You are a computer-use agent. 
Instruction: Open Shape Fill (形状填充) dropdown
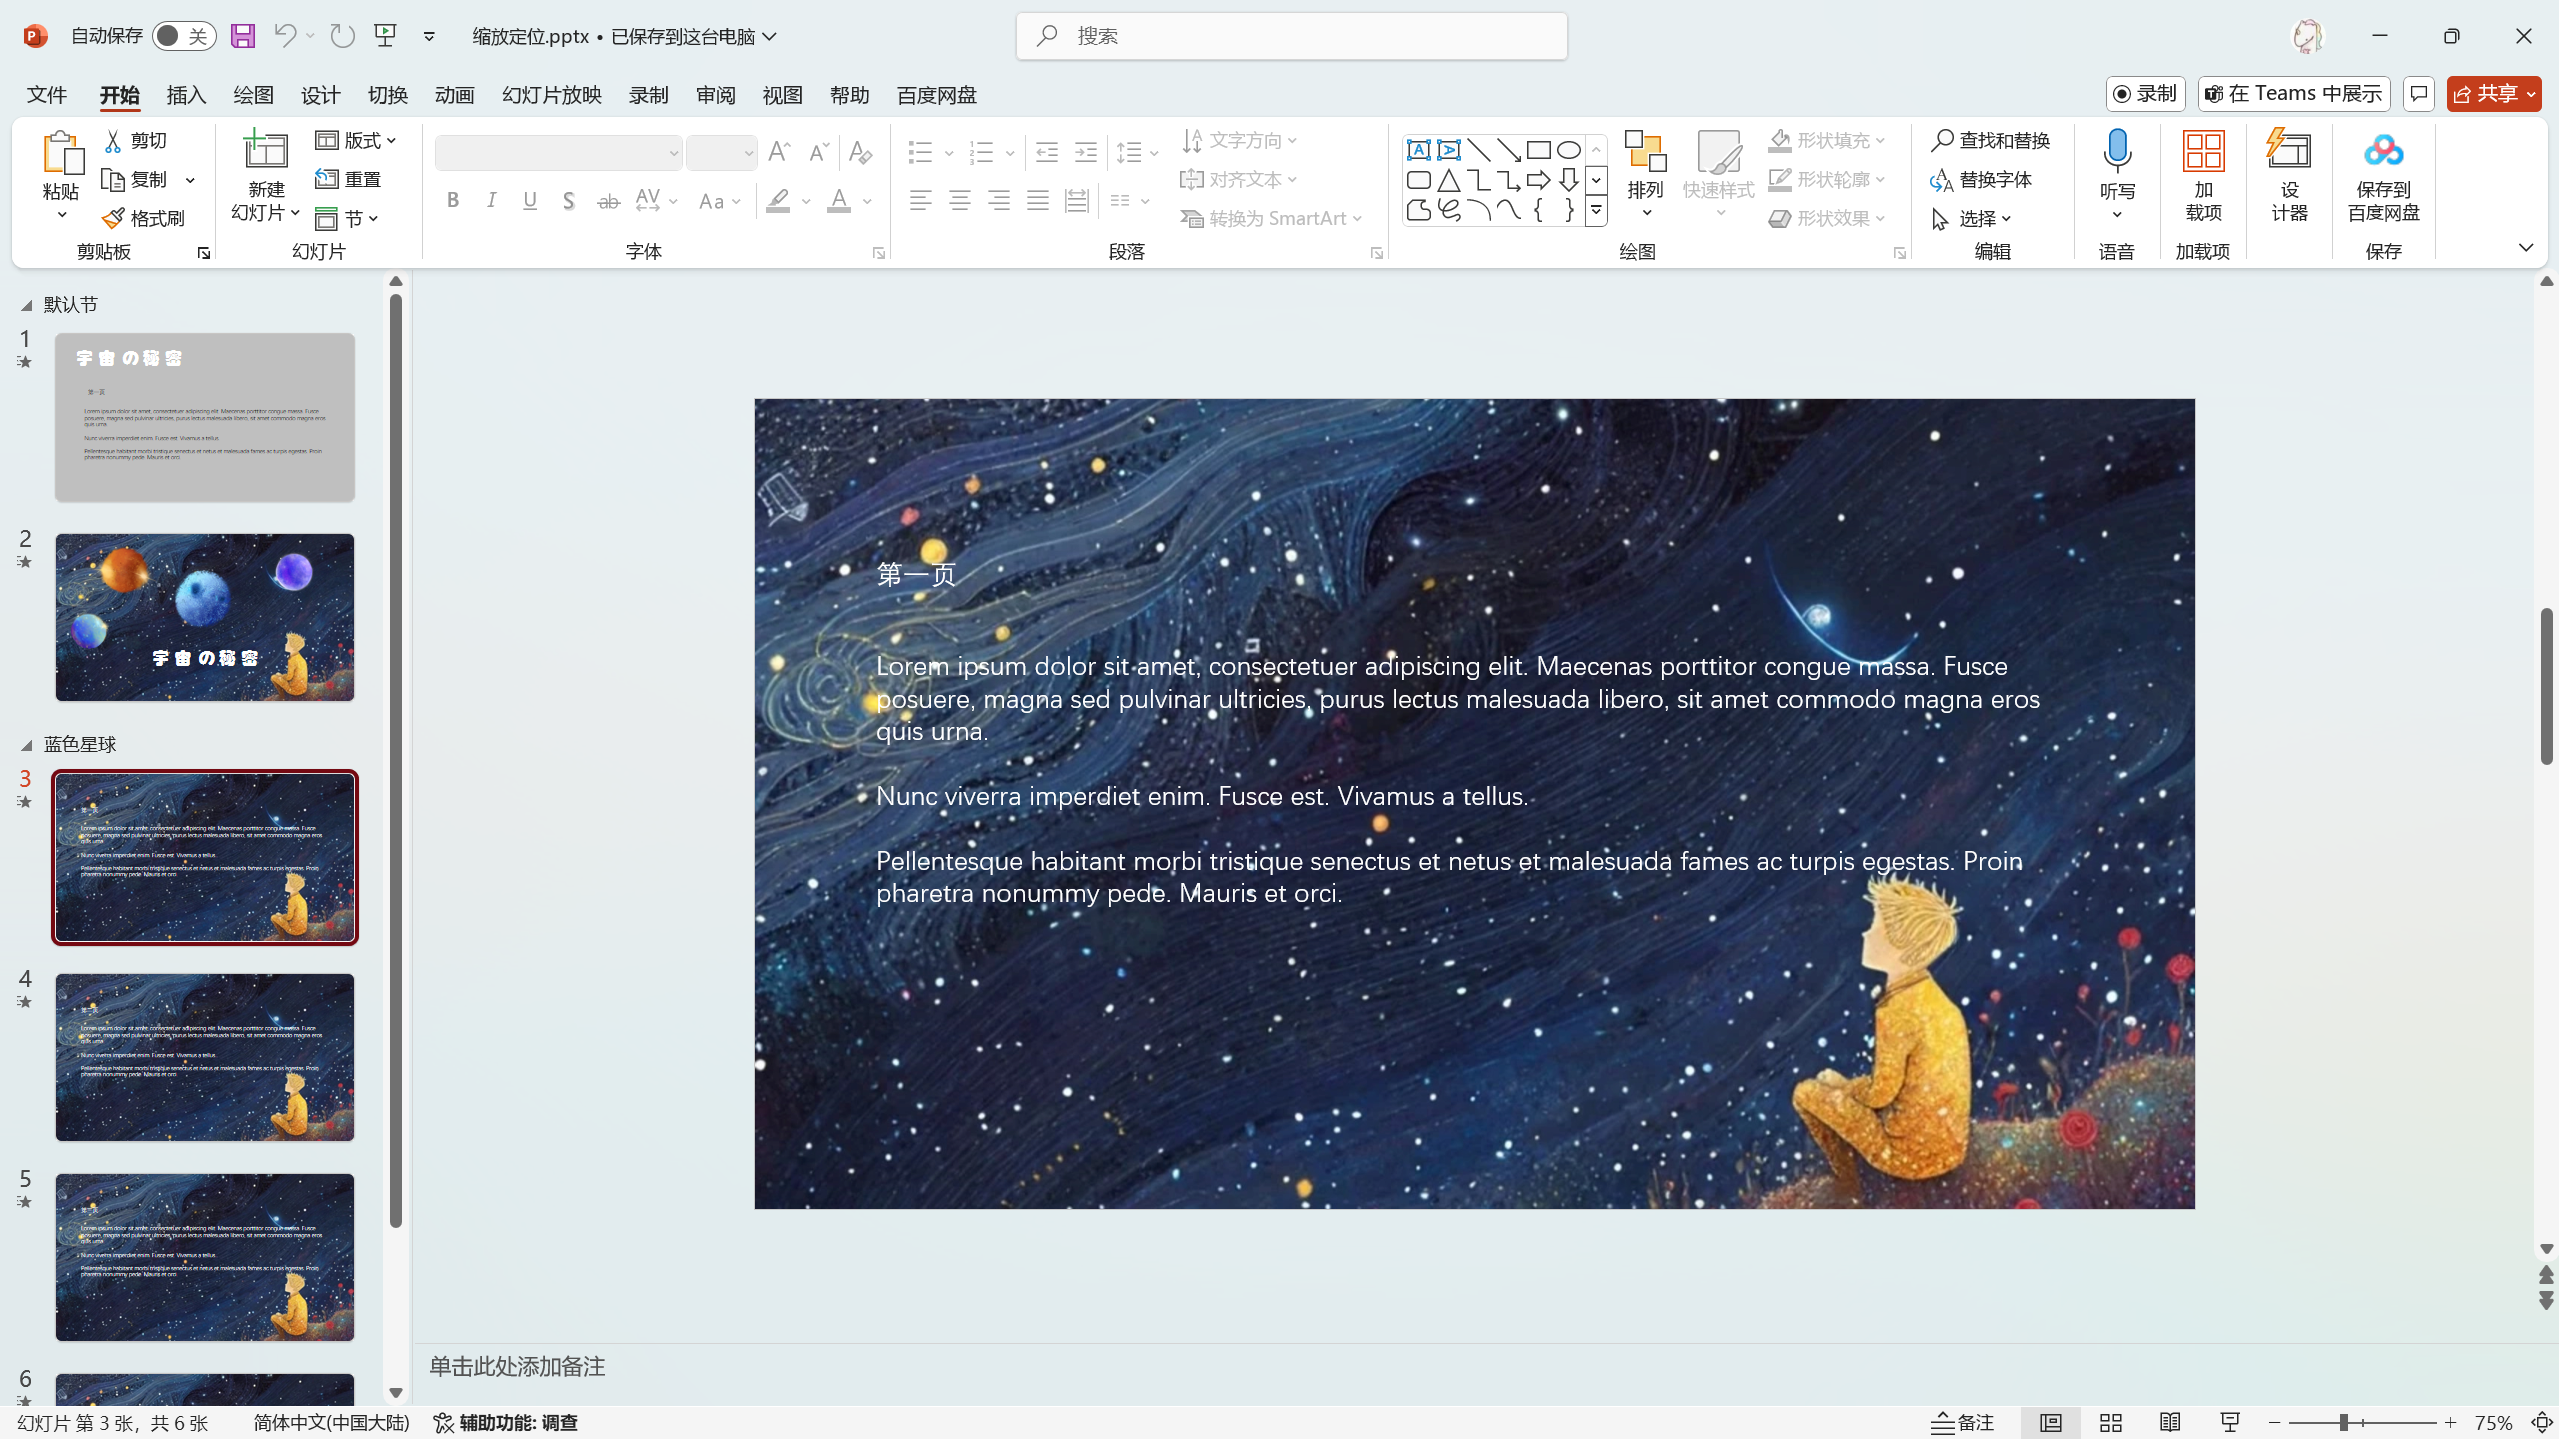1828,140
